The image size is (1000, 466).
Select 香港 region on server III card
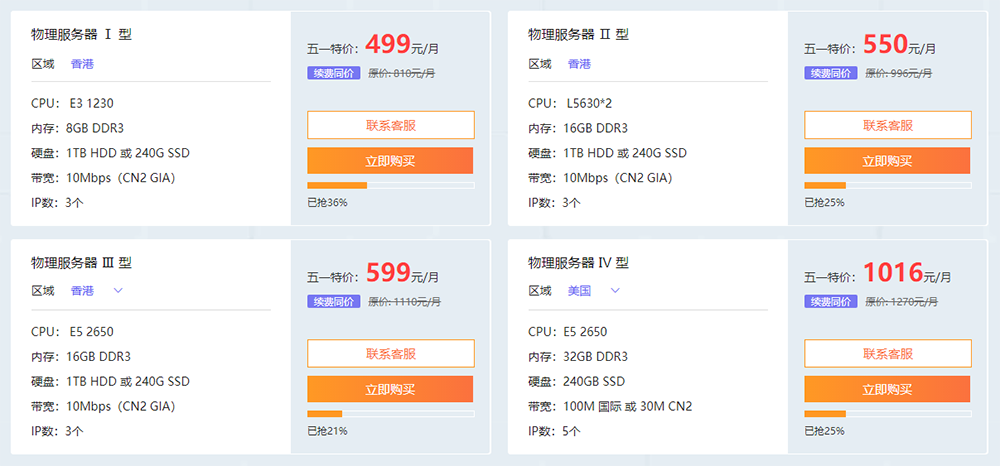82,291
